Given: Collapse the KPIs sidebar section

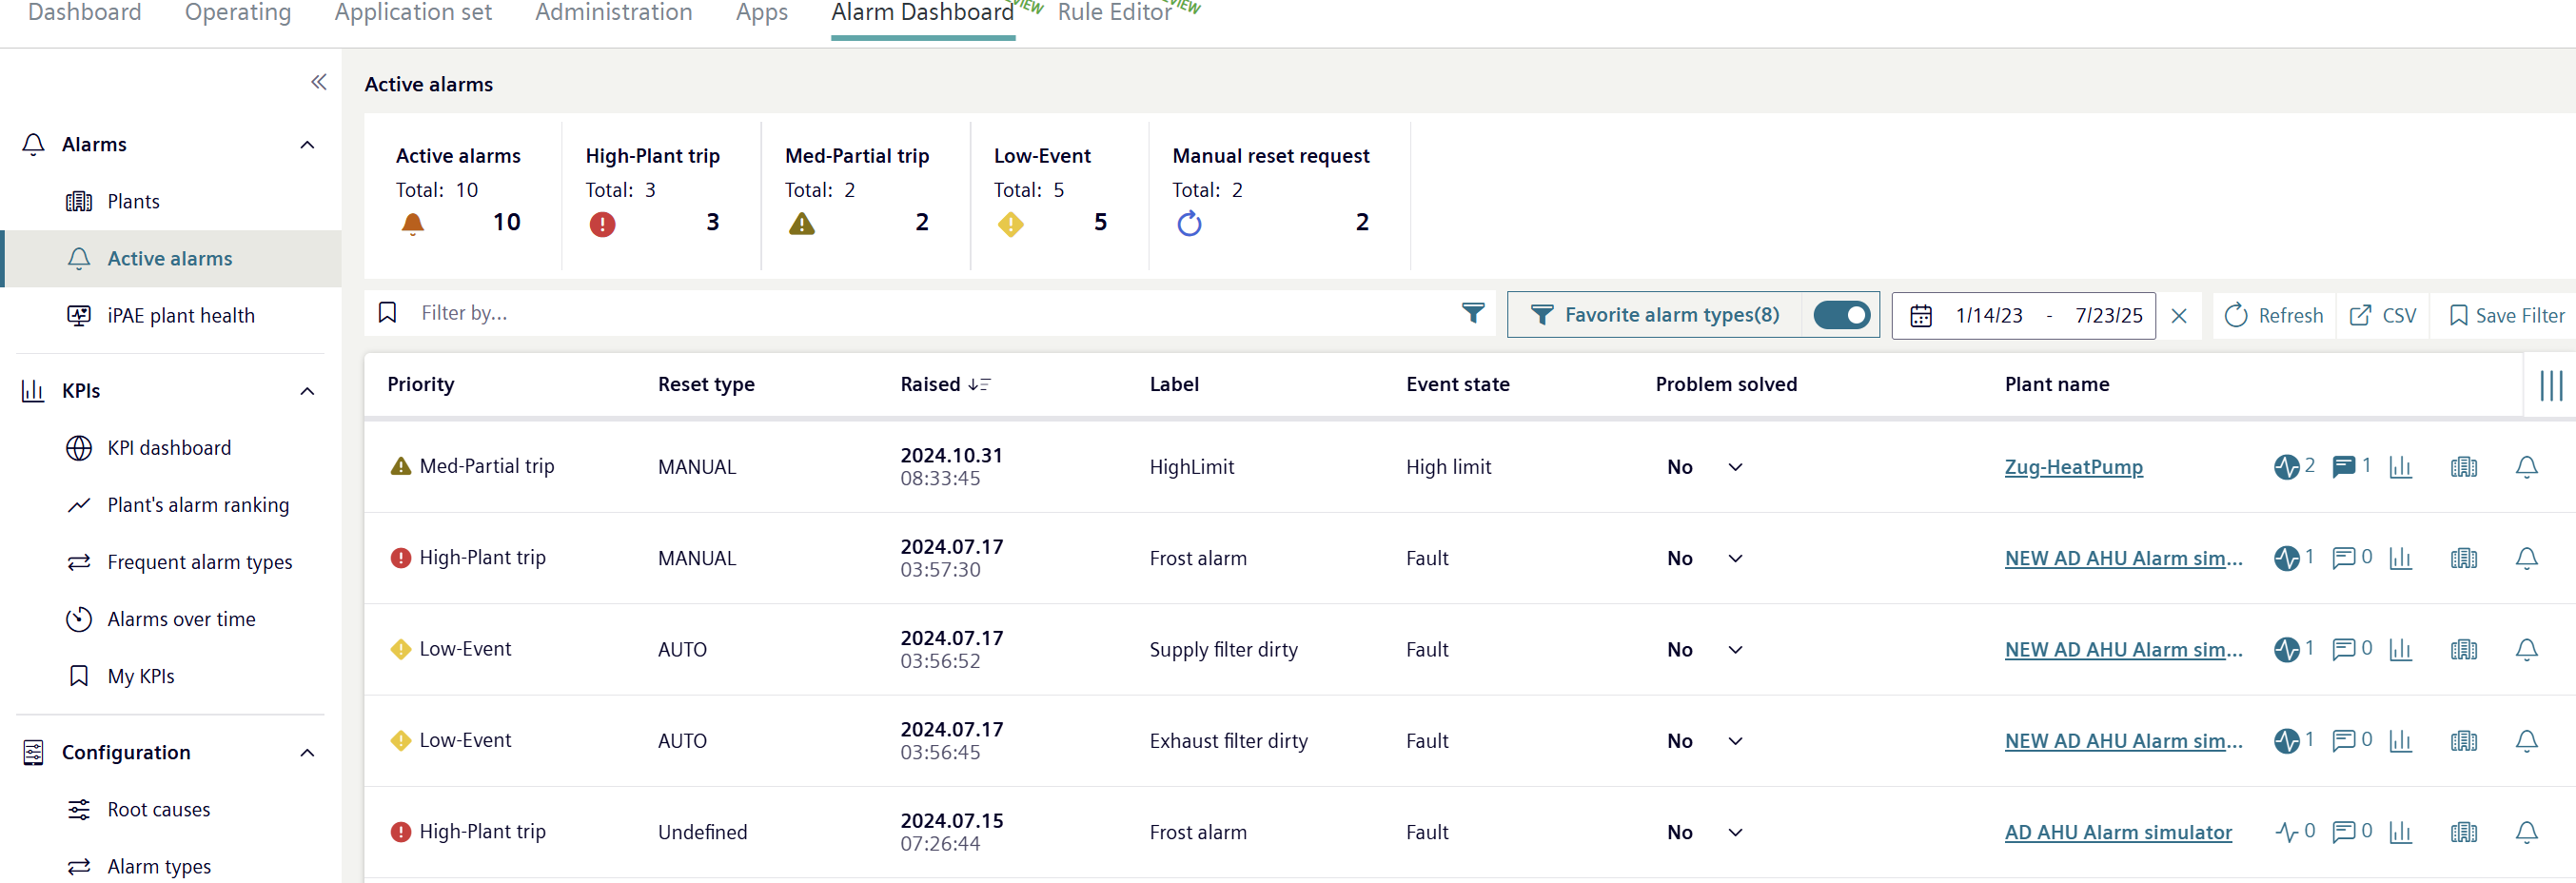Looking at the screenshot, I should coord(307,391).
